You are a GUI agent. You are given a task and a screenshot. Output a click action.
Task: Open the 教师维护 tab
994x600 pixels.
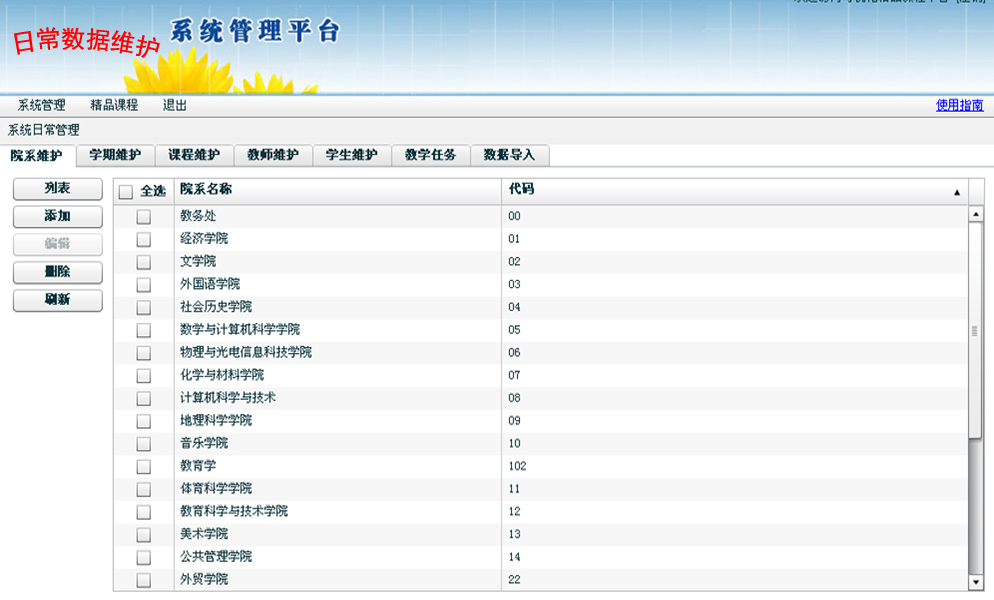[273, 155]
